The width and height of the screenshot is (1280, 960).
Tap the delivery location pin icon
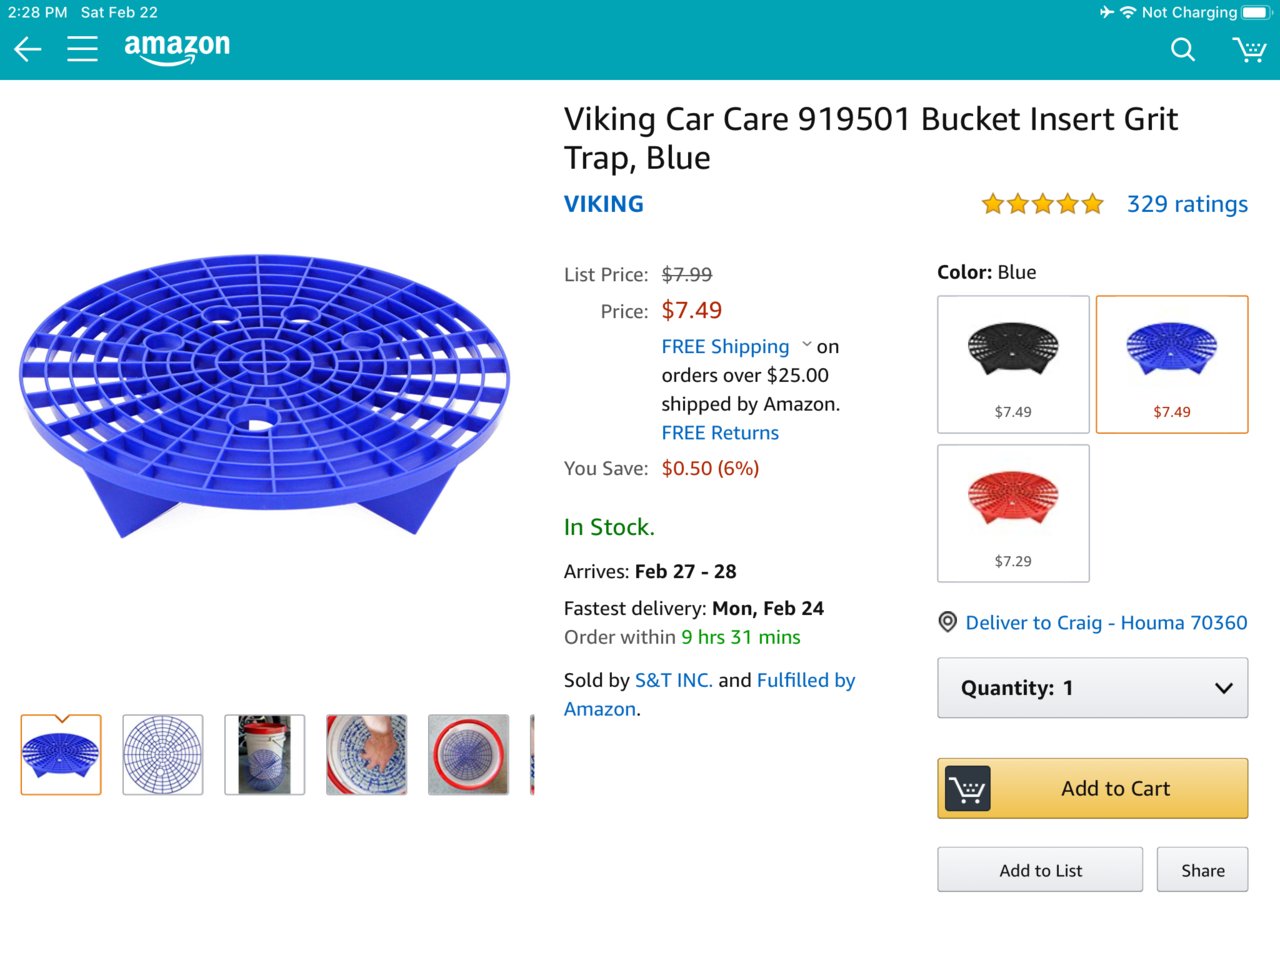click(x=947, y=622)
